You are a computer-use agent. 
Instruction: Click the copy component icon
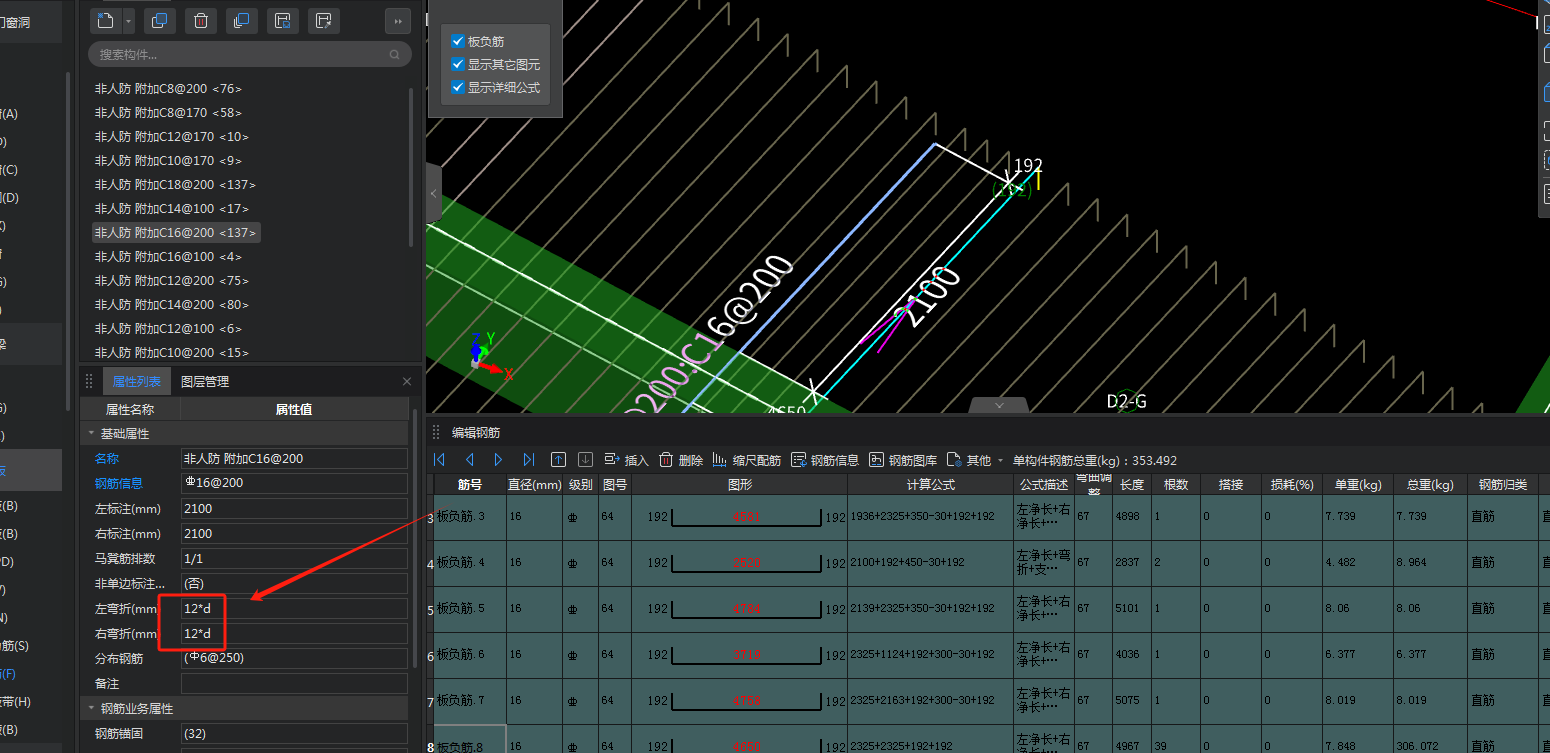[x=158, y=20]
